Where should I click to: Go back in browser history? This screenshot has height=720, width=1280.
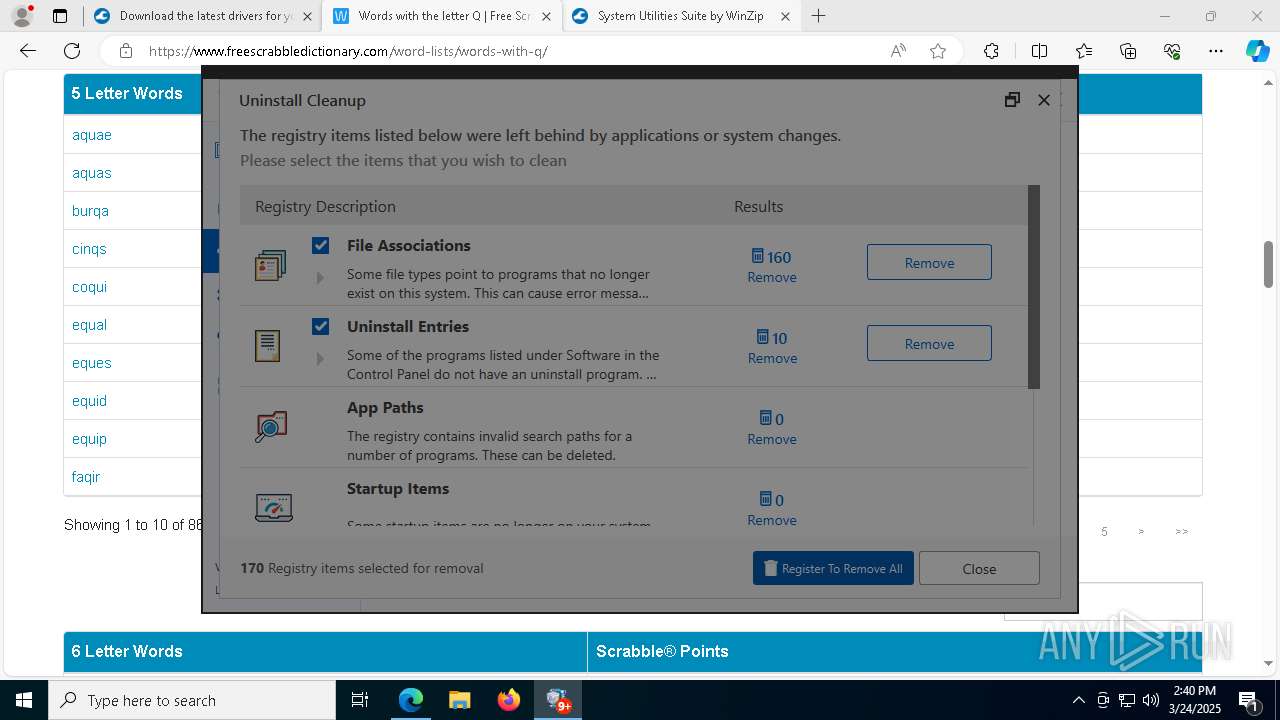coord(28,51)
